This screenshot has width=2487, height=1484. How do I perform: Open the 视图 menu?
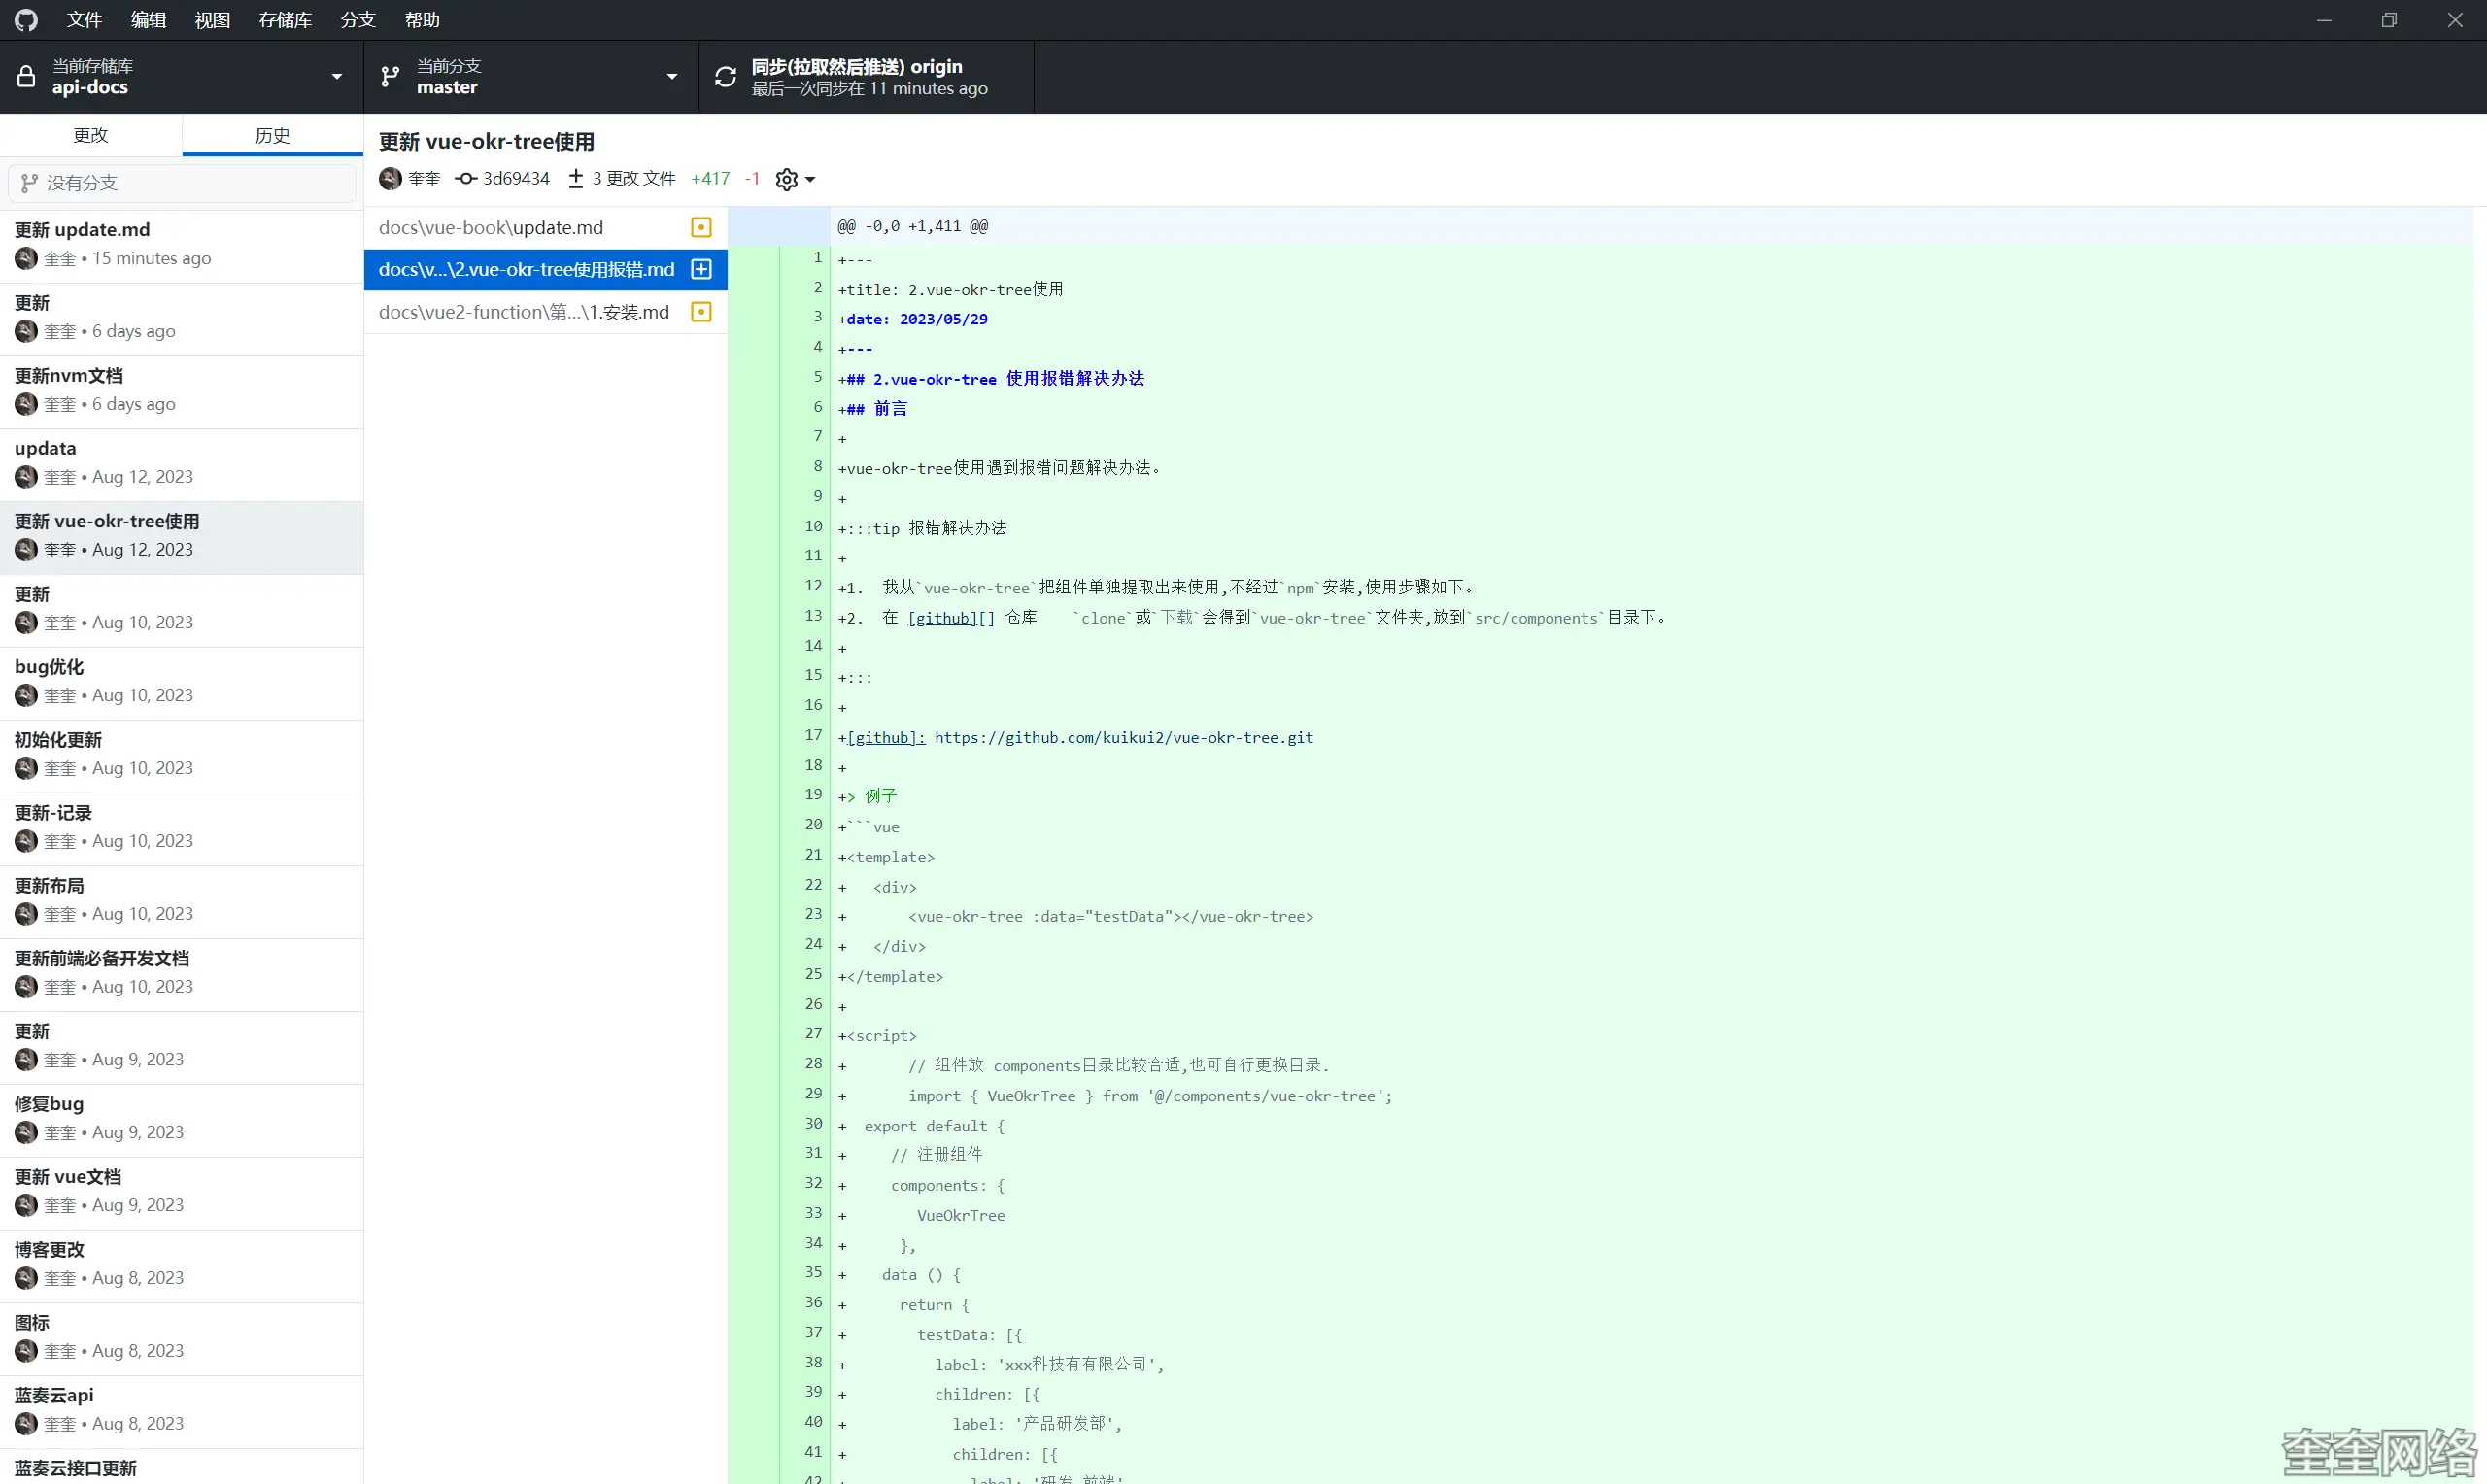pos(212,20)
